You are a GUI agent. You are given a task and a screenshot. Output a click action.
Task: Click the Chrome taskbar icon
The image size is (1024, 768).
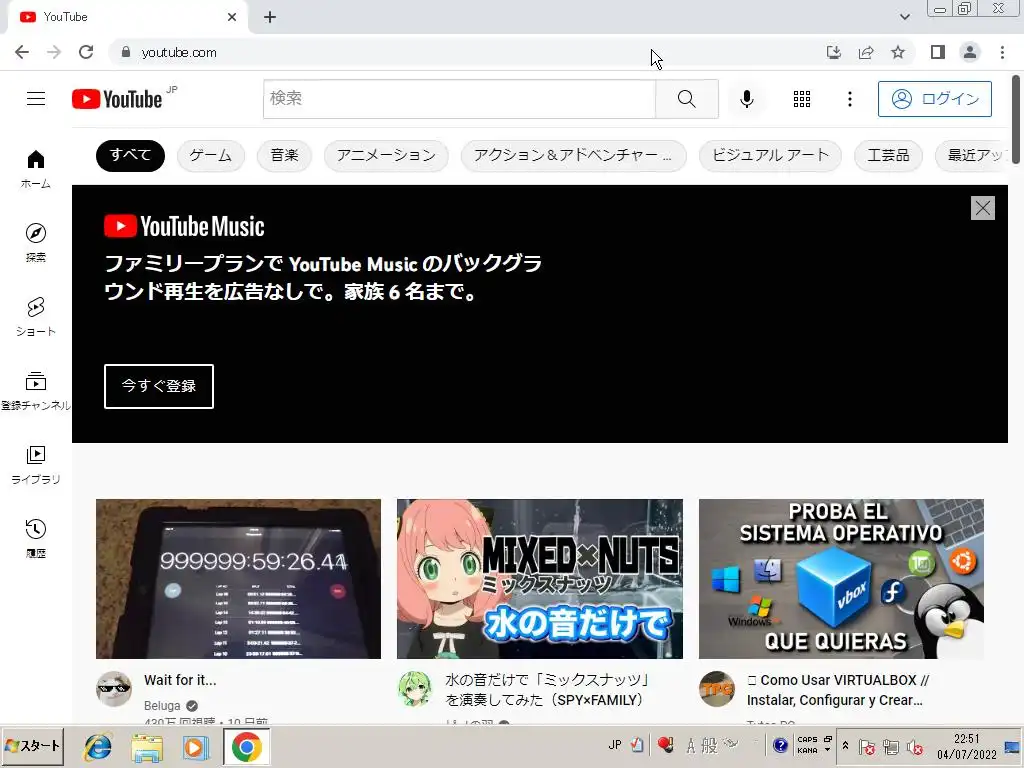246,747
